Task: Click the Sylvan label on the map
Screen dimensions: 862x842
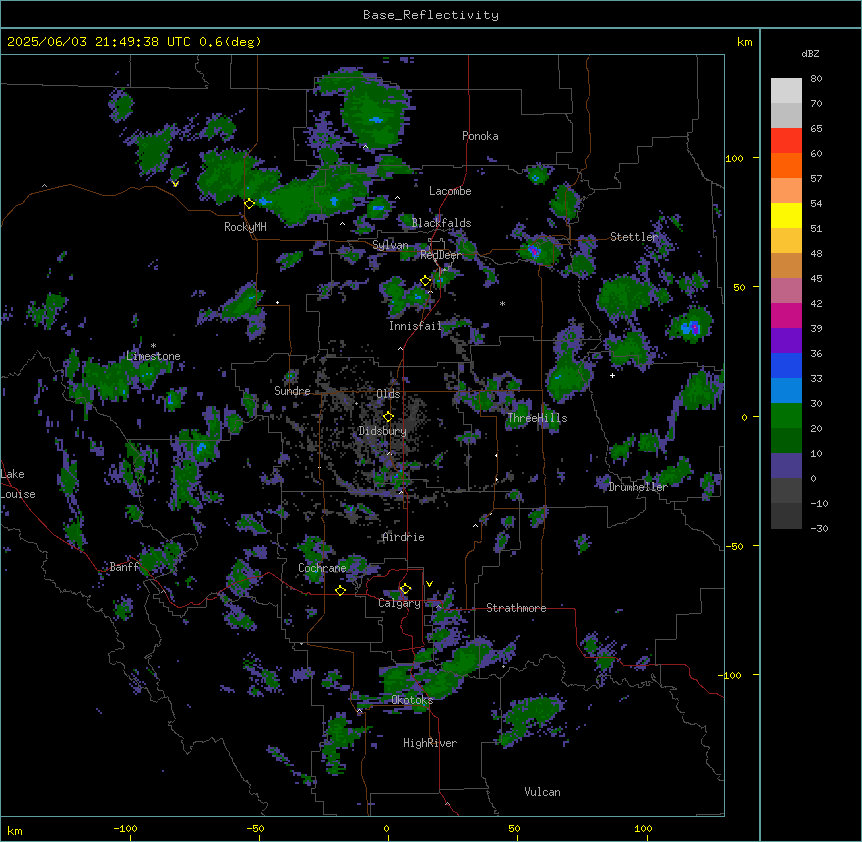Action: (x=390, y=245)
